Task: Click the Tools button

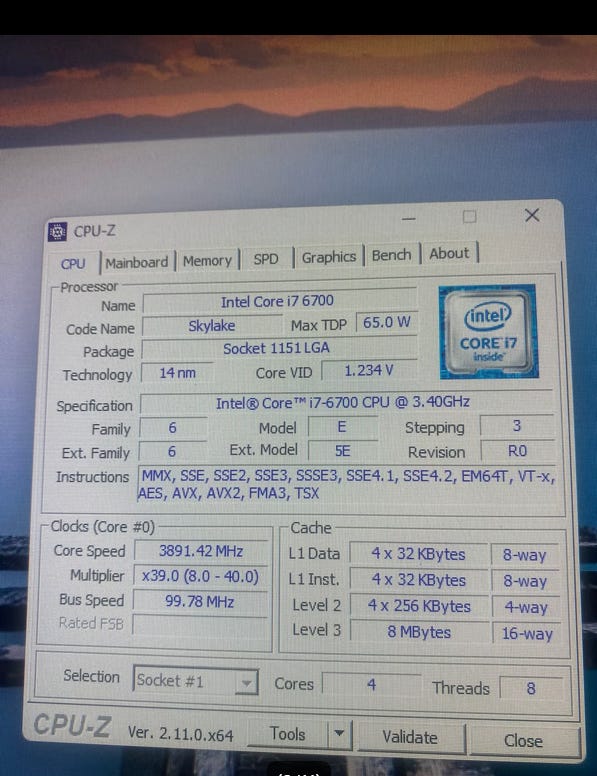Action: (287, 733)
